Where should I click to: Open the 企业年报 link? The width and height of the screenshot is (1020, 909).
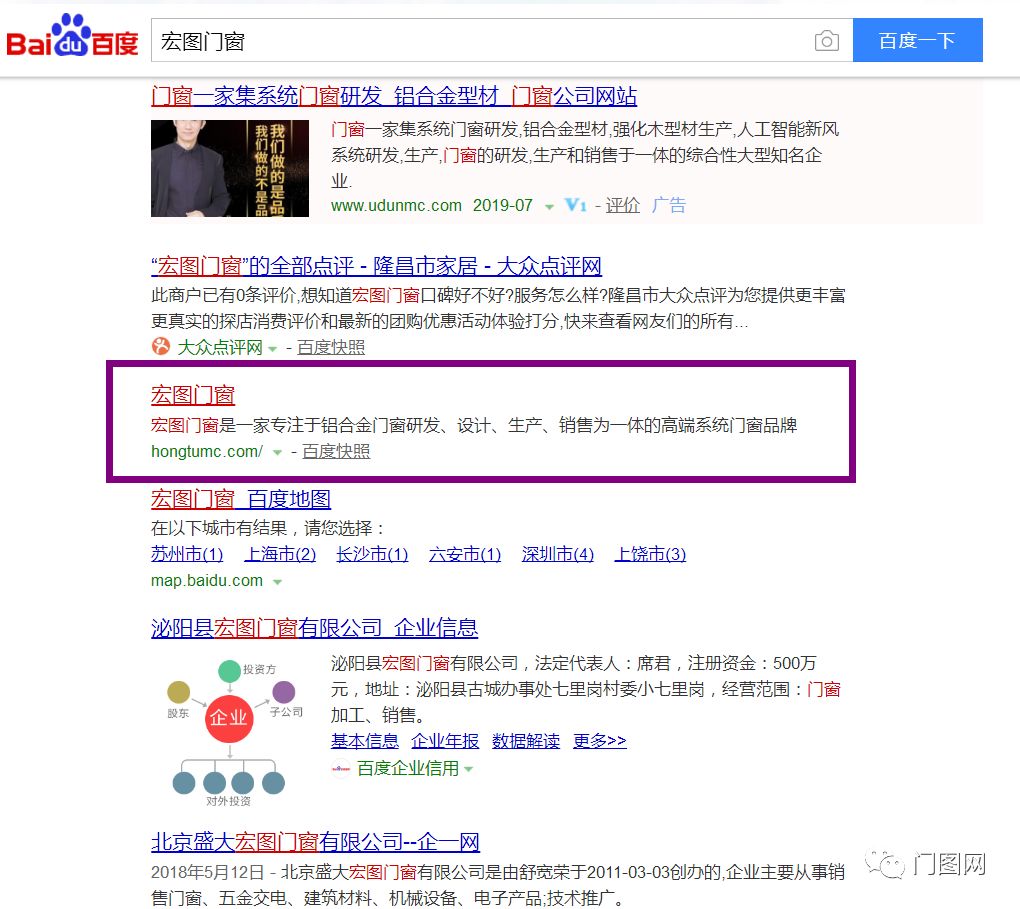(x=445, y=741)
